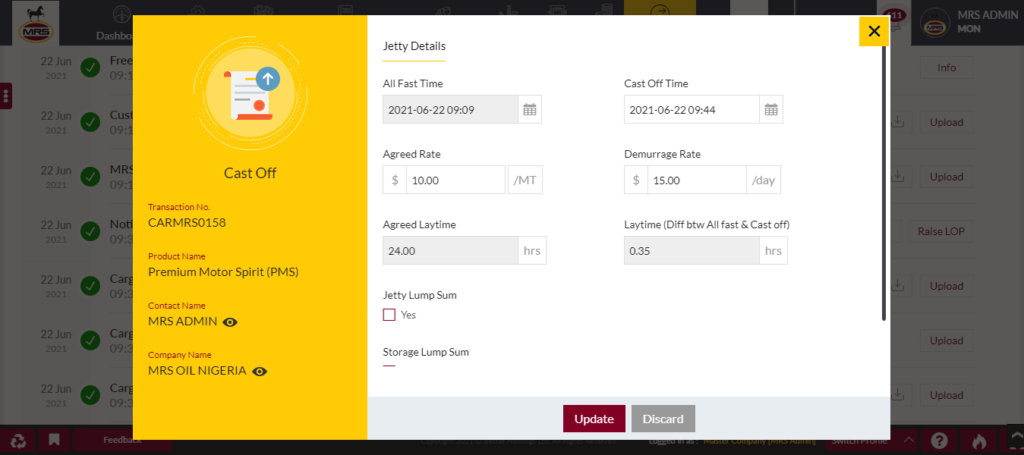Click the recycle icon in bottom bar
Viewport: 1024px width, 455px height.
click(18, 441)
